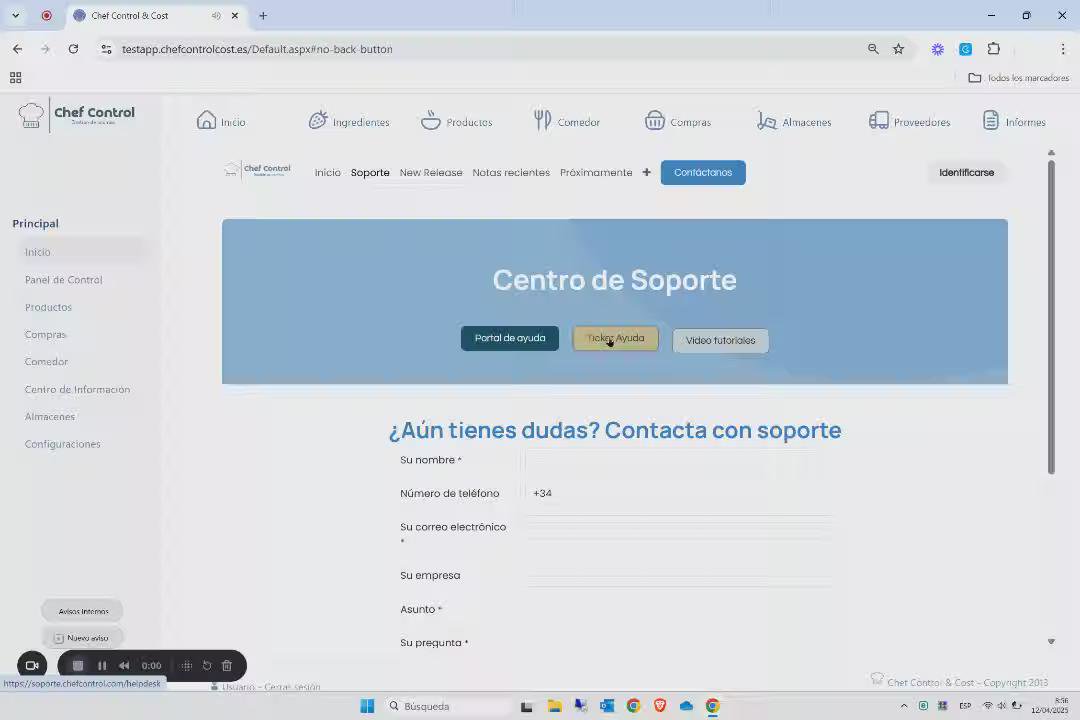1080x720 pixels.
Task: Select Productos in the Principal sidebar
Action: [x=48, y=307]
